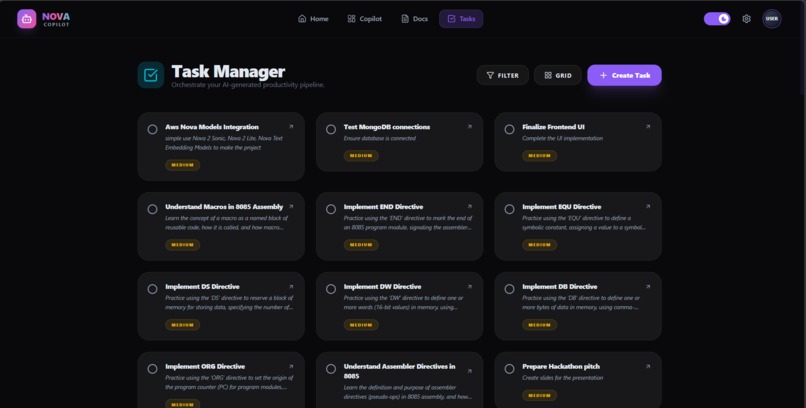The width and height of the screenshot is (806, 408).
Task: Switch to GRID view
Action: [x=558, y=75]
